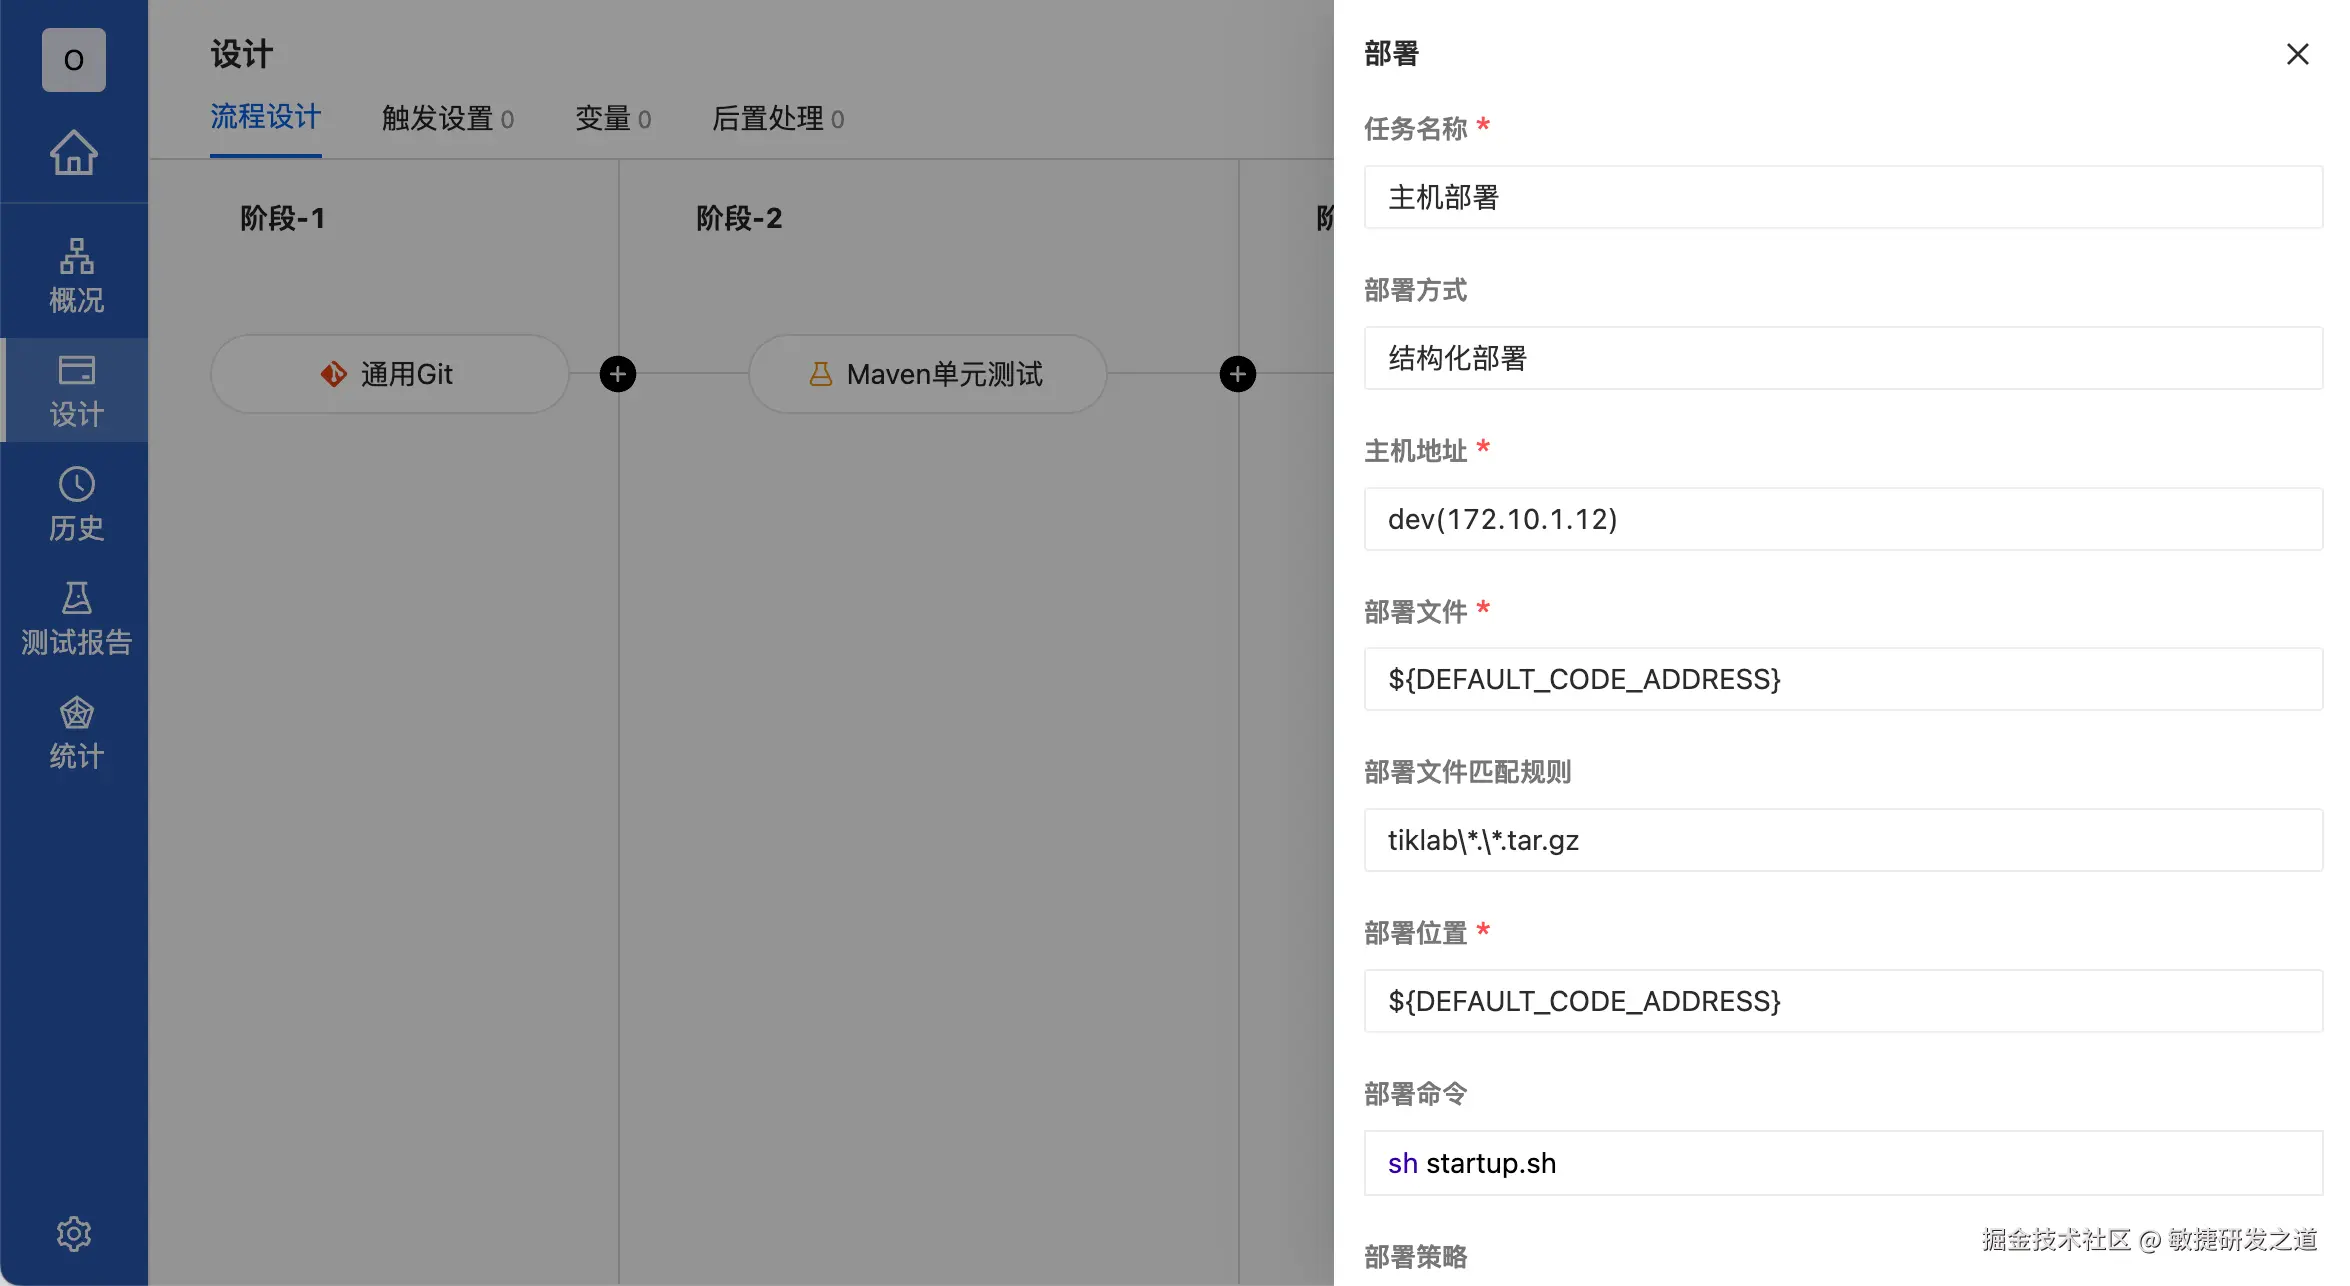Expand the 部署方式 dropdown
The height and width of the screenshot is (1286, 2350).
[1842, 358]
